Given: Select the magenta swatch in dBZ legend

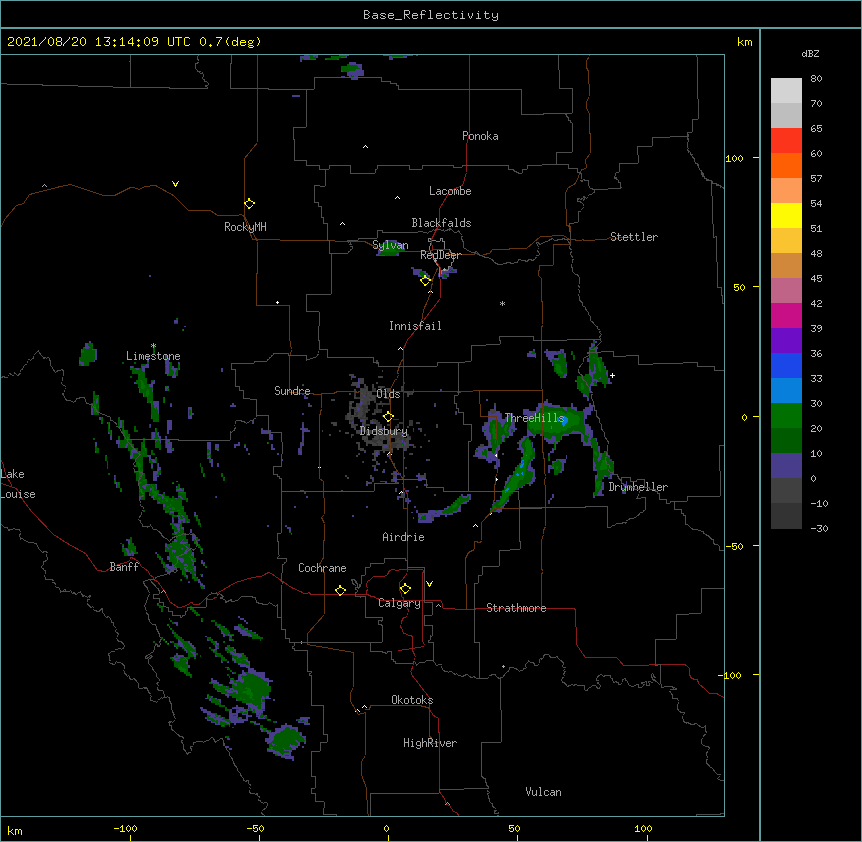Looking at the screenshot, I should (786, 315).
